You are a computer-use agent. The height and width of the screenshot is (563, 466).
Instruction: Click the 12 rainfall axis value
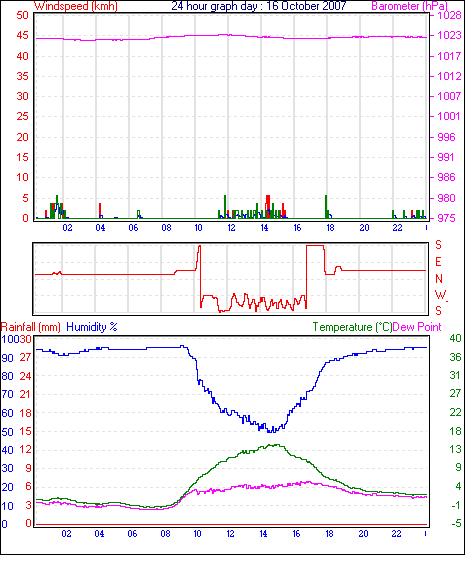(x=25, y=450)
